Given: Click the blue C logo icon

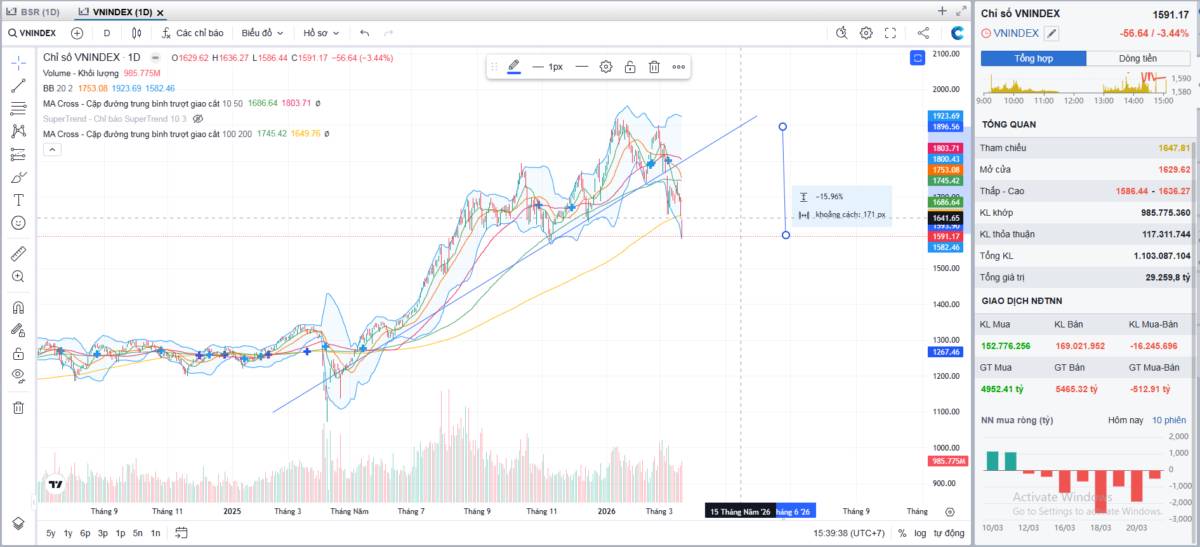Looking at the screenshot, I should 957,33.
